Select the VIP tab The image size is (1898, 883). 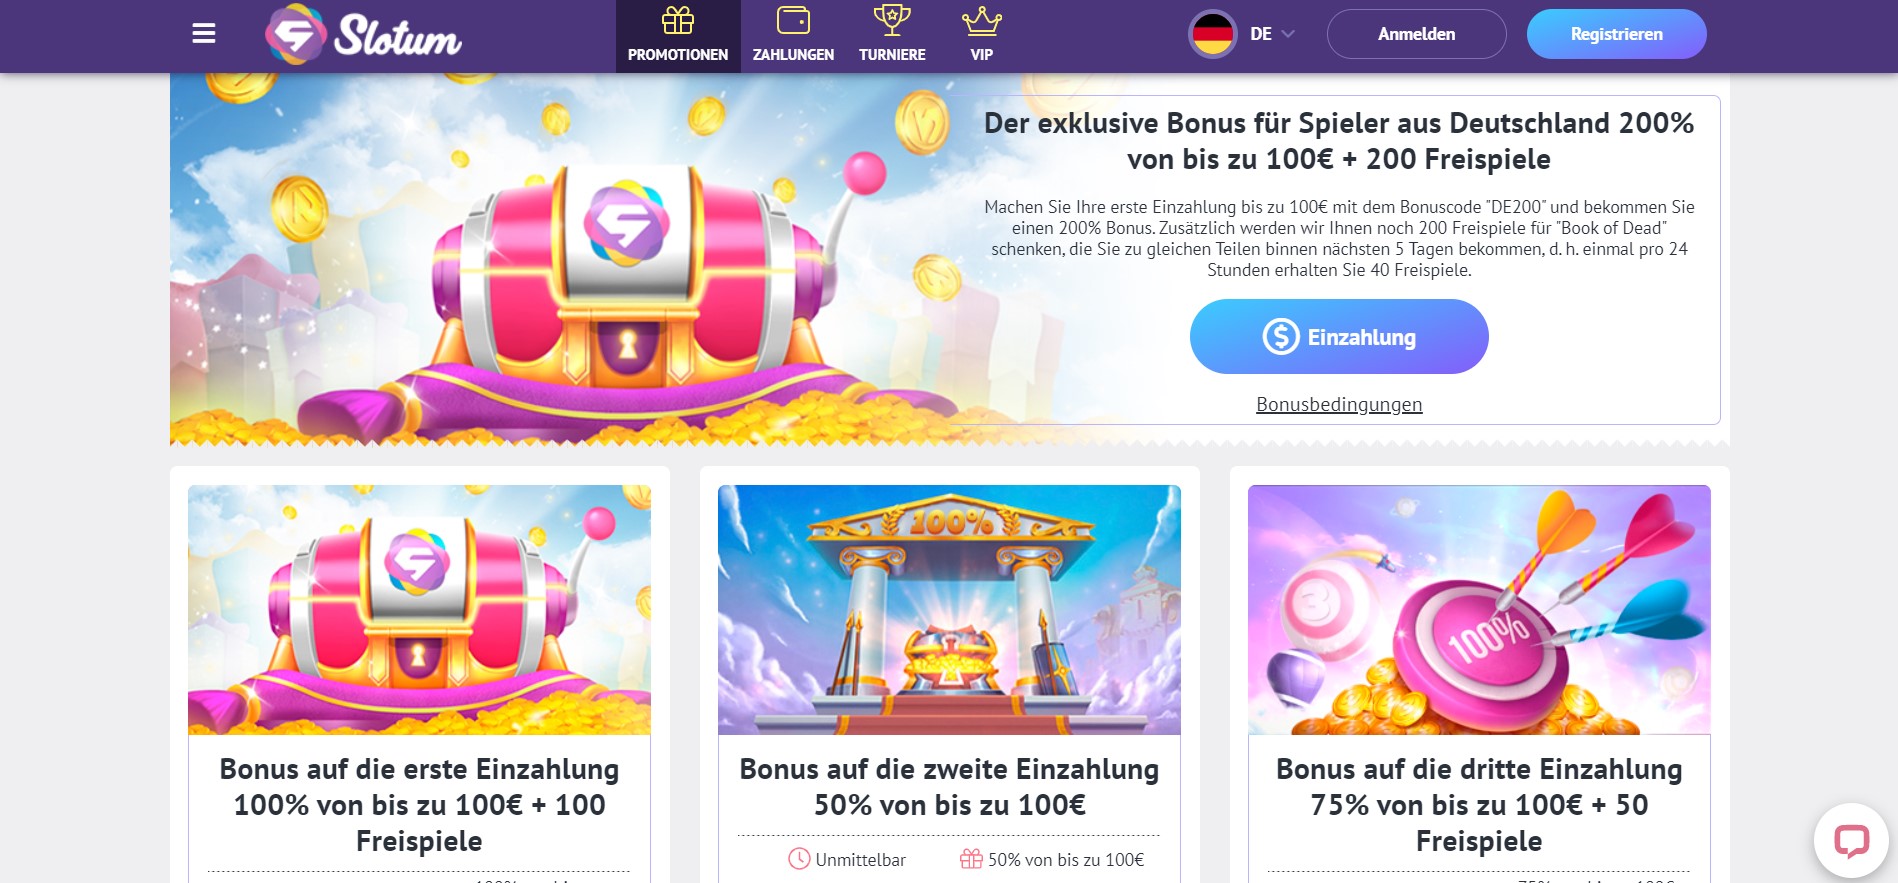[982, 37]
